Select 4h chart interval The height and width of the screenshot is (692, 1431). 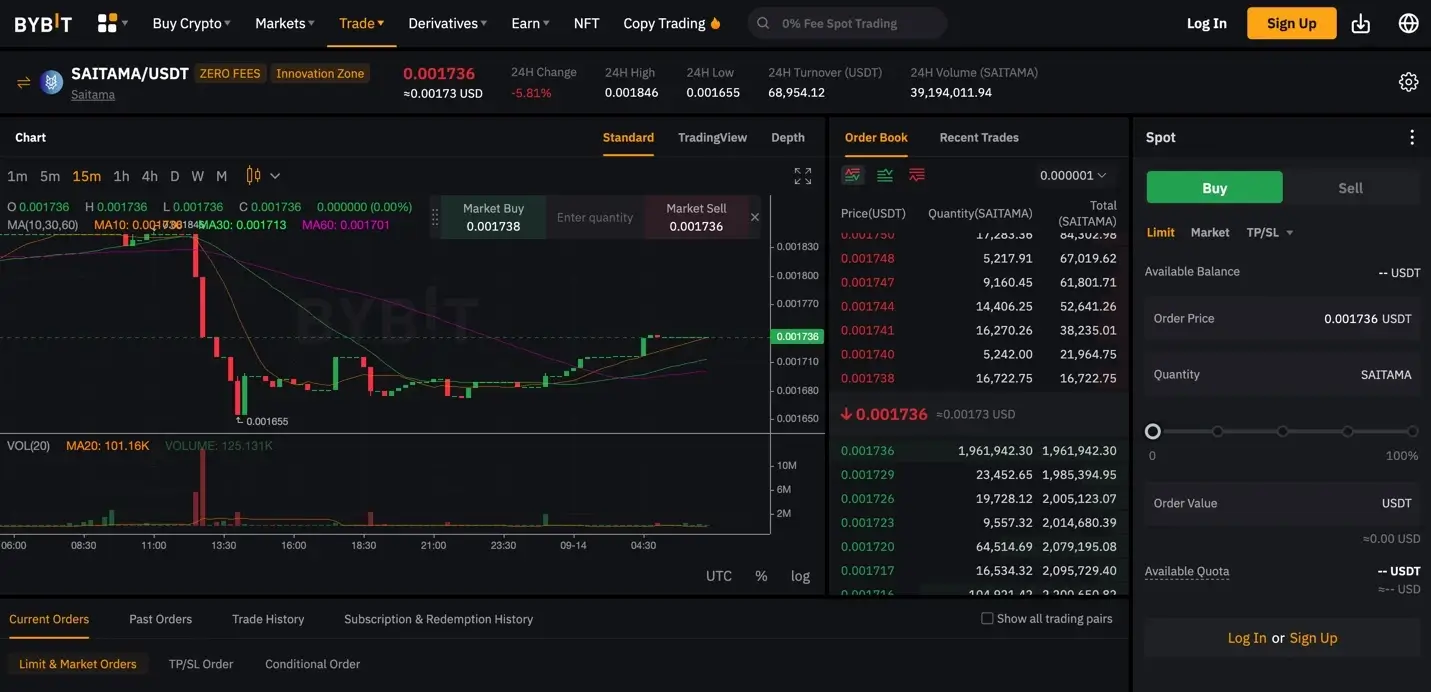pyautogui.click(x=149, y=176)
